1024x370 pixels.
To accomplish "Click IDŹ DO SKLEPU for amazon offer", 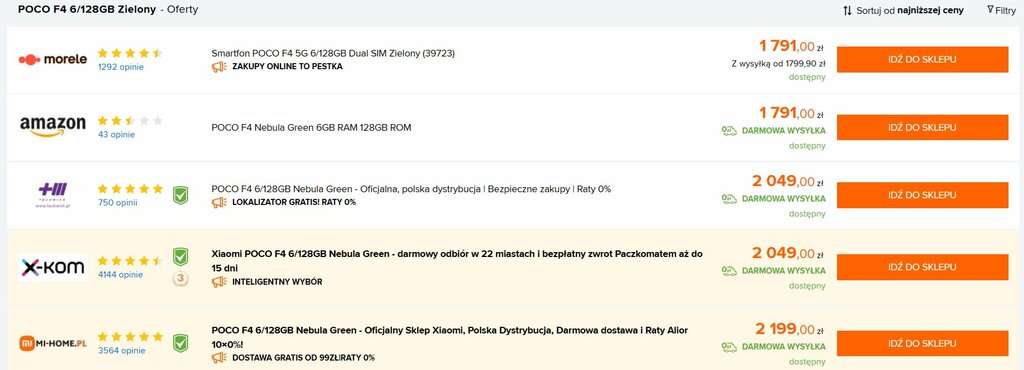I will pos(922,127).
